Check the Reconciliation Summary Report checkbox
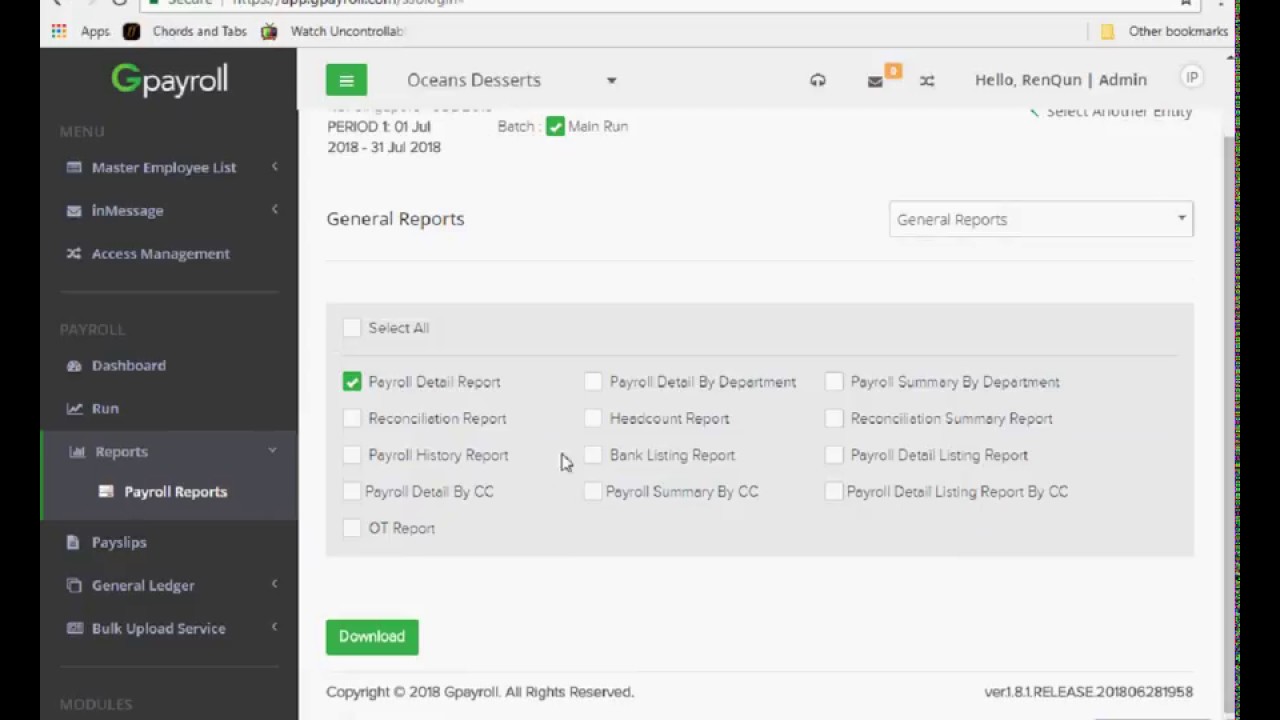Screen dimensions: 1280x720 click(x=834, y=419)
